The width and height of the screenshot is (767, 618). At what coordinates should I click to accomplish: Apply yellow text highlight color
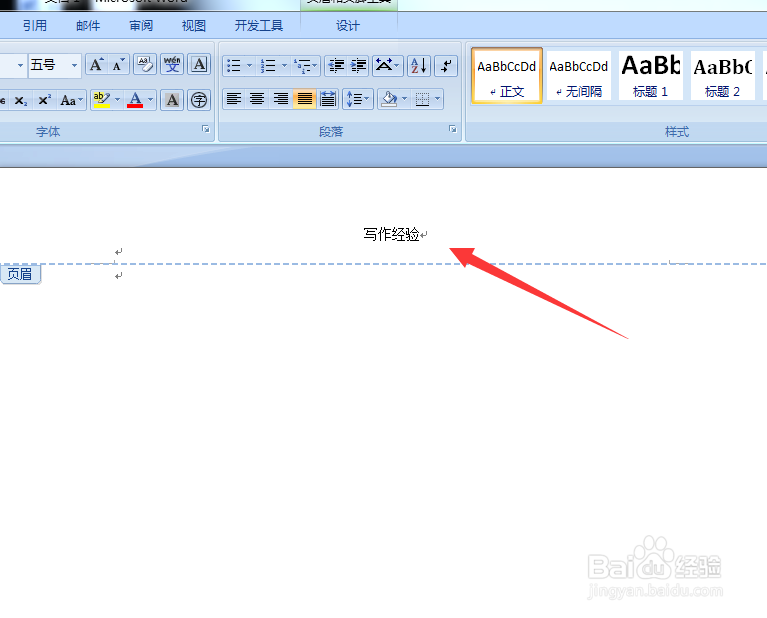pos(101,100)
